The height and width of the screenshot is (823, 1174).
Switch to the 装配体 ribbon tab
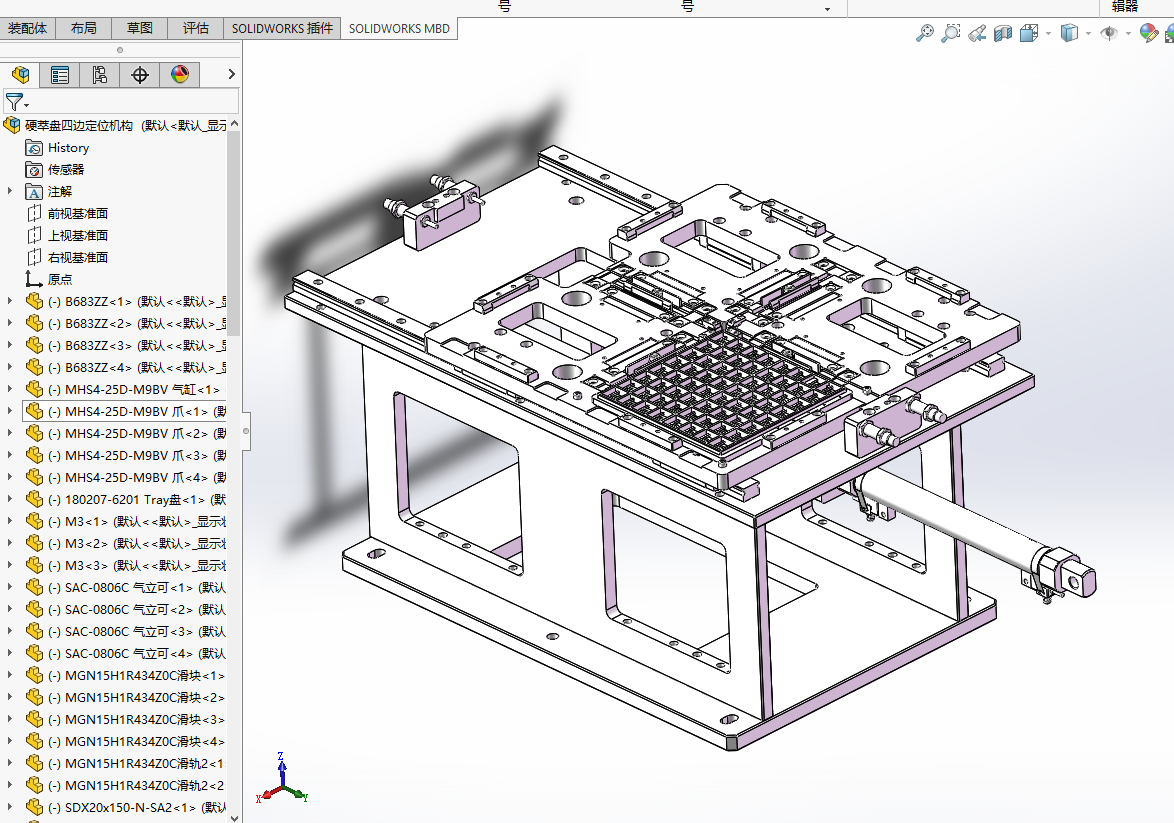click(28, 28)
